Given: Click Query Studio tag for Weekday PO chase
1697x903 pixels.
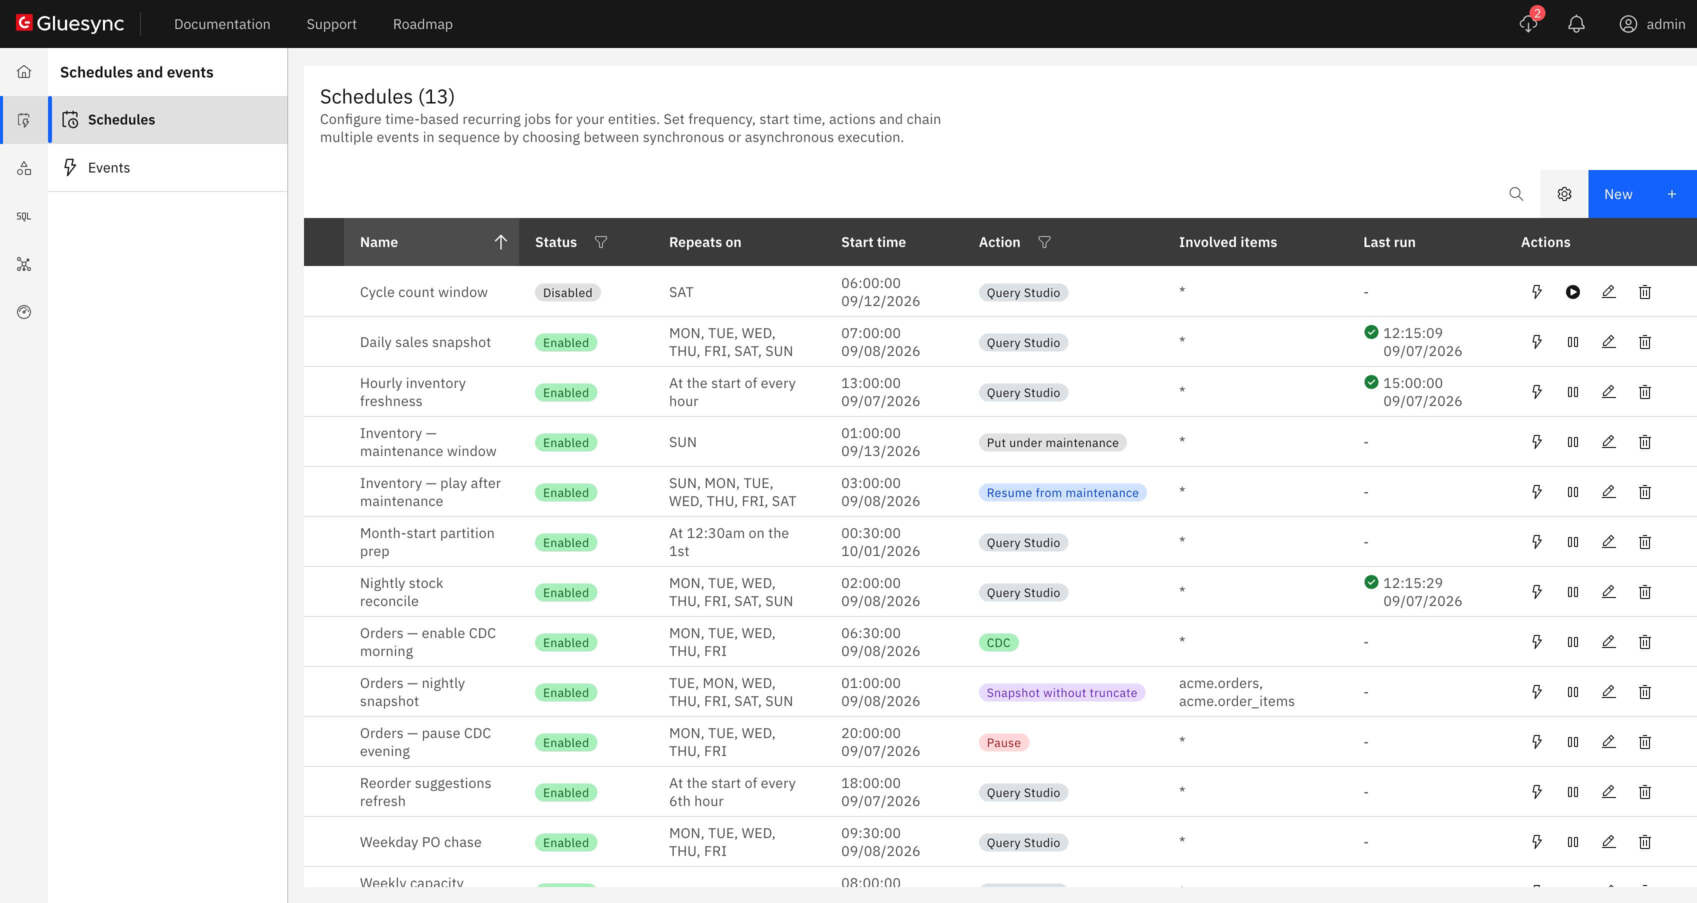Looking at the screenshot, I should 1024,843.
